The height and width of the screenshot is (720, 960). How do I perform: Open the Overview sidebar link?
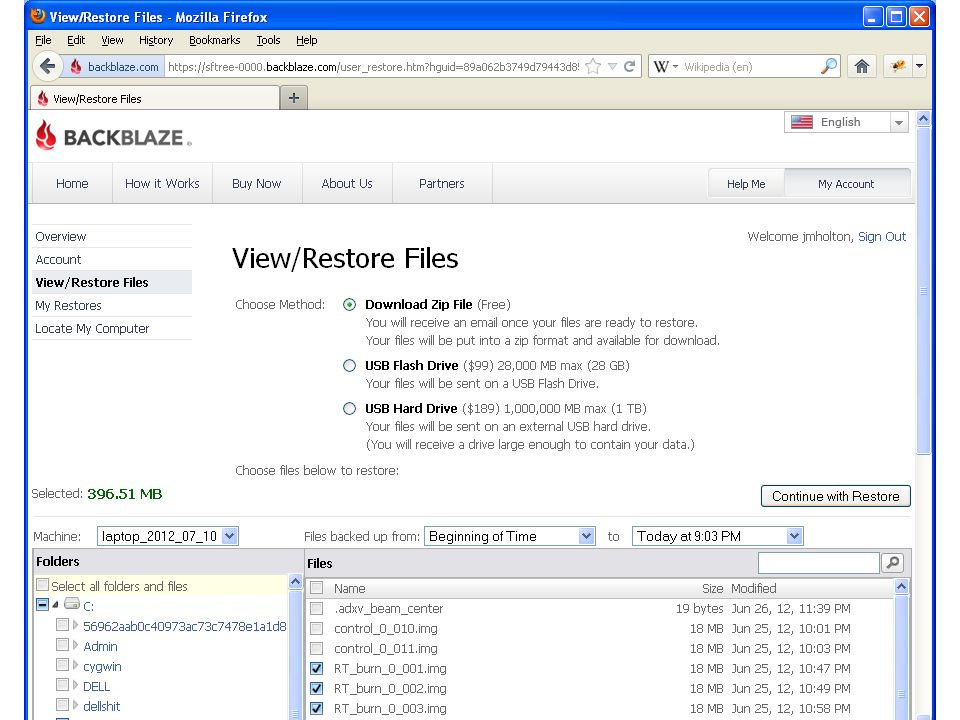coord(61,237)
